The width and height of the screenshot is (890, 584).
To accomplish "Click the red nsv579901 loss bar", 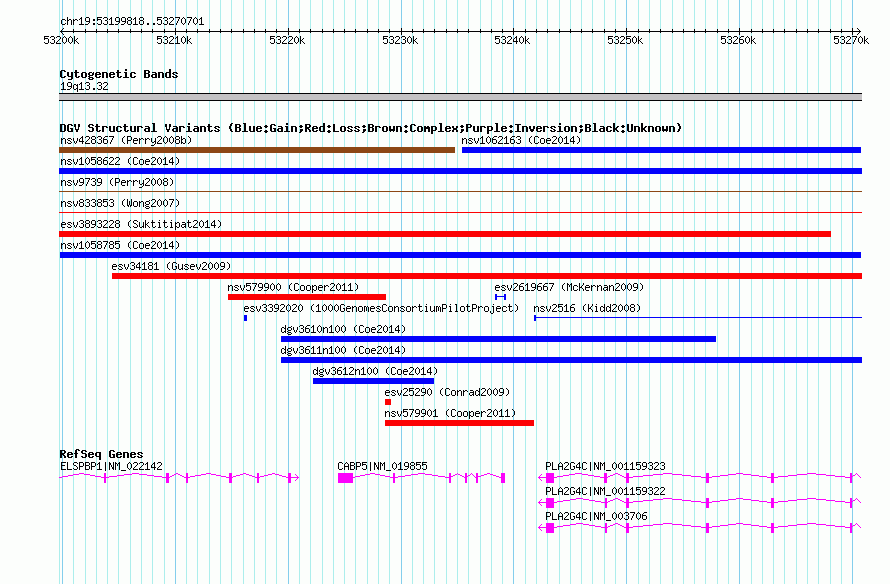I will (459, 423).
